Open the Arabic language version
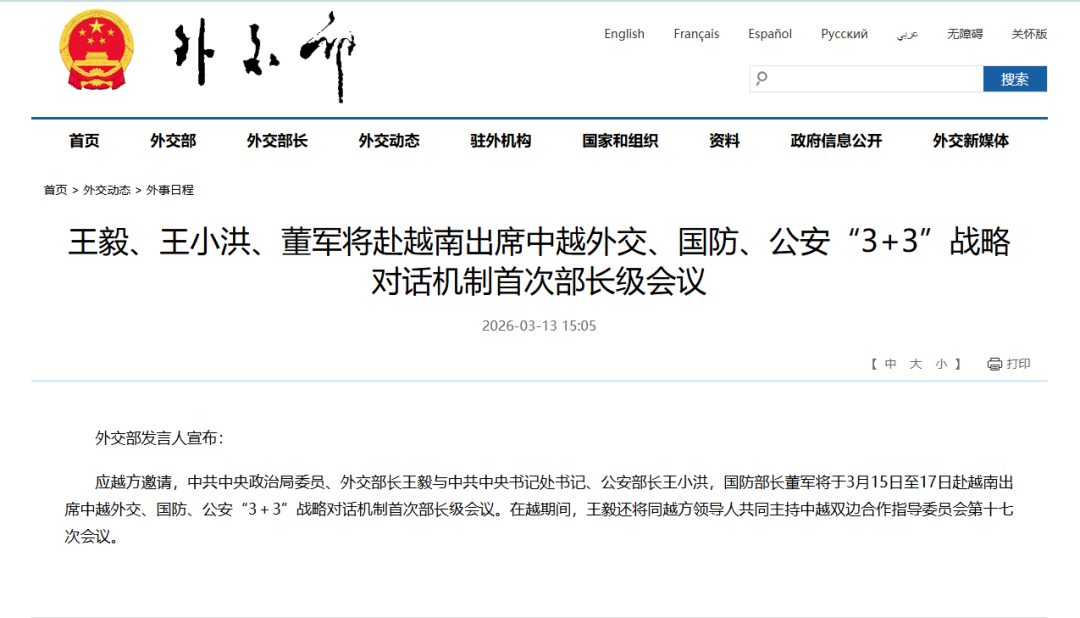The height and width of the screenshot is (618, 1080). (x=907, y=34)
